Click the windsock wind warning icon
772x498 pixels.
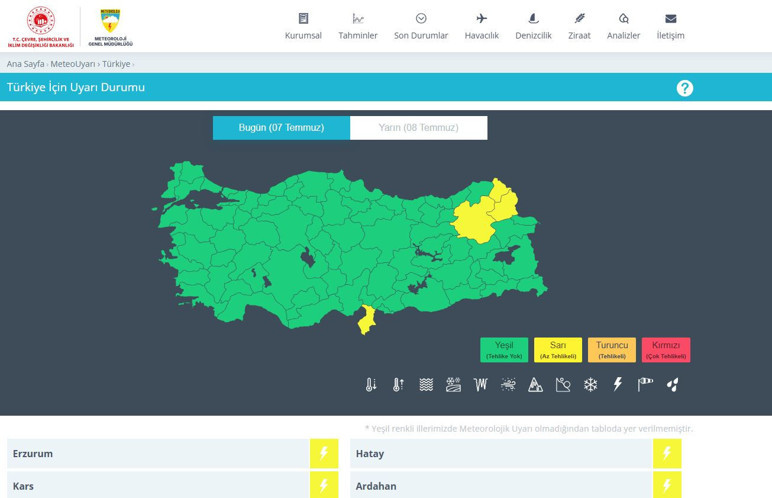(x=645, y=384)
